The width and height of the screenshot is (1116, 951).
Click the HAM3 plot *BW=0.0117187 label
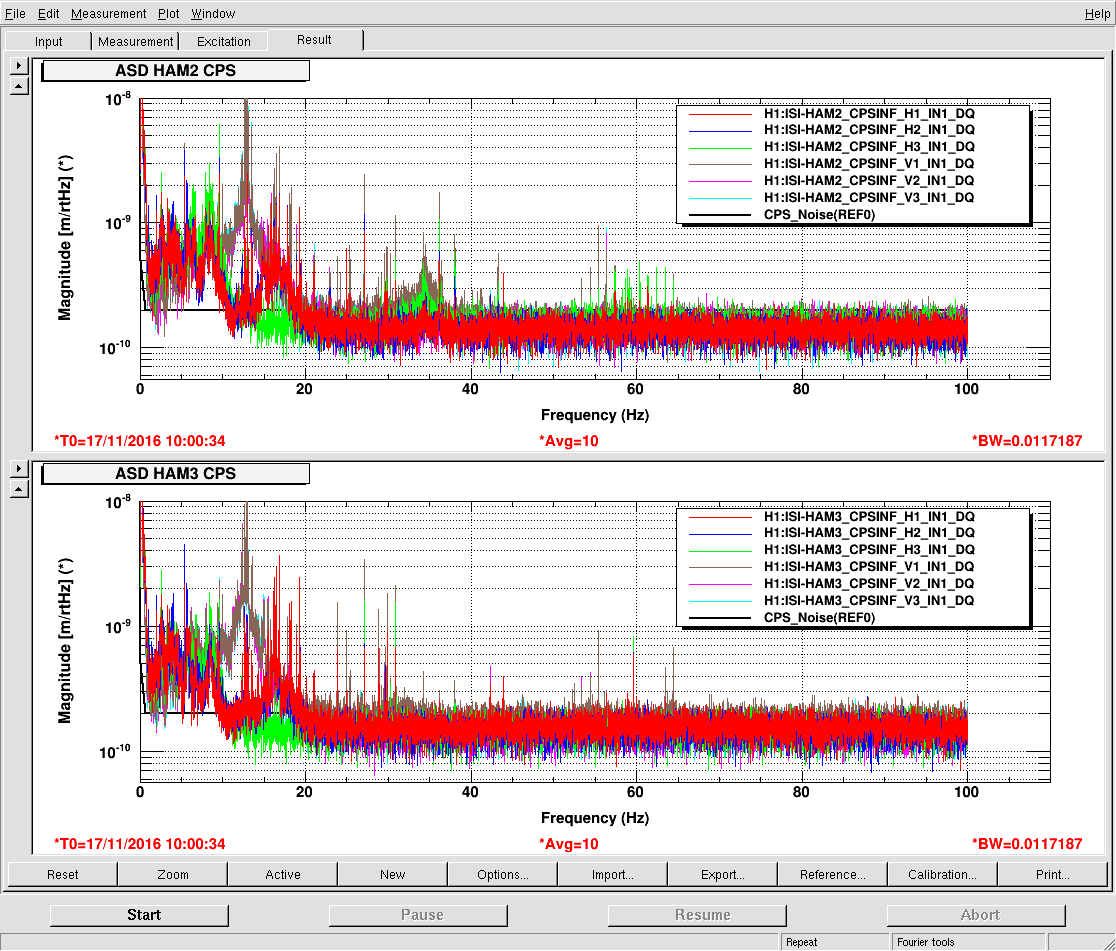[x=1027, y=844]
